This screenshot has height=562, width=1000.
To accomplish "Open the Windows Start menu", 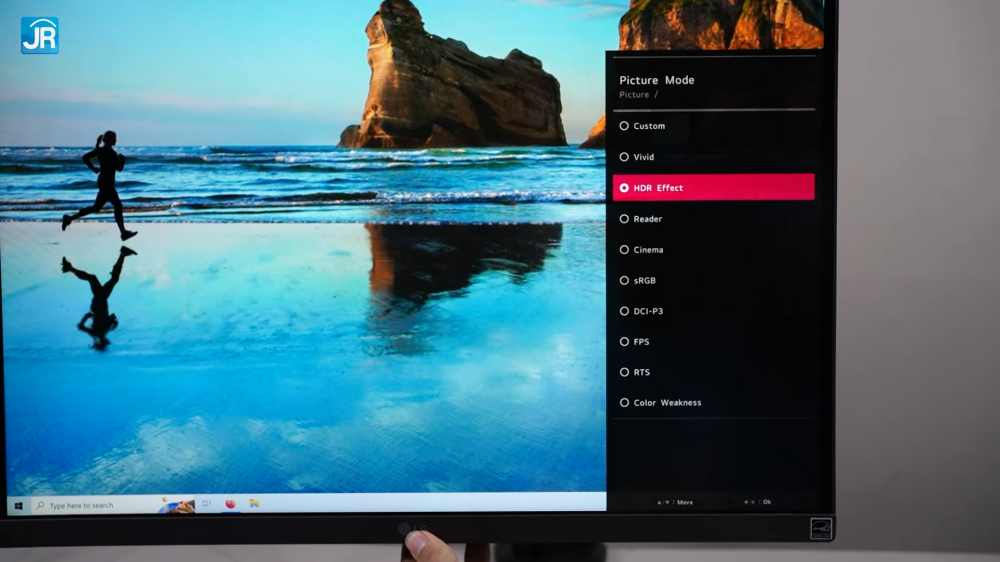I will [18, 505].
